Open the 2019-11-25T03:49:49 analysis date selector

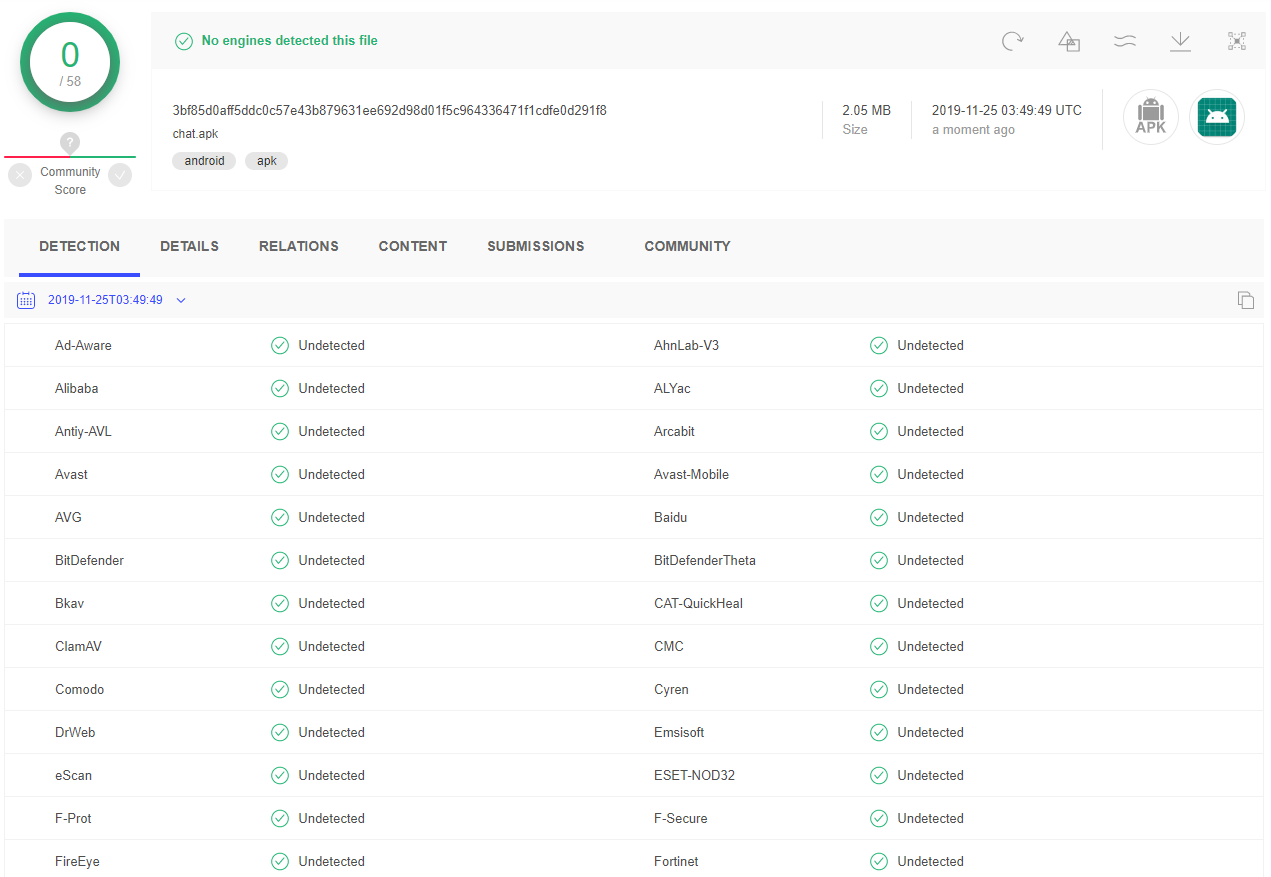coord(105,300)
